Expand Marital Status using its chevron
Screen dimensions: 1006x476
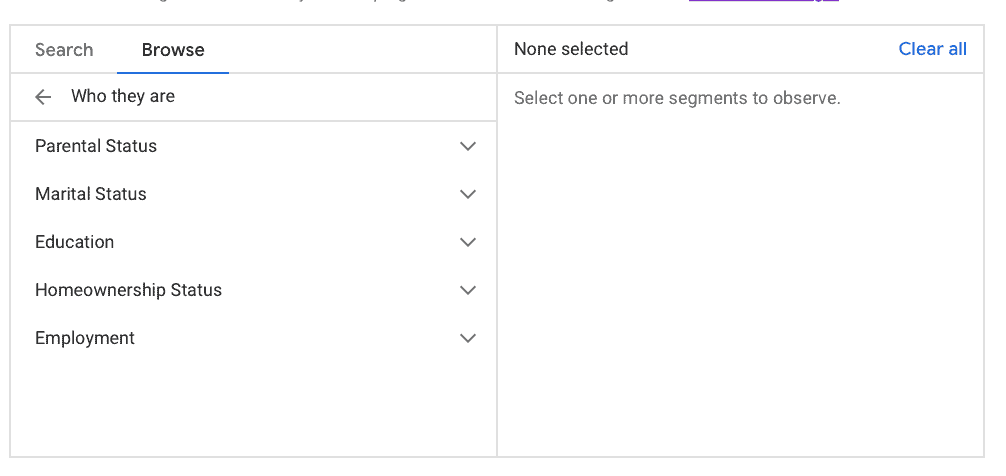pyautogui.click(x=467, y=194)
